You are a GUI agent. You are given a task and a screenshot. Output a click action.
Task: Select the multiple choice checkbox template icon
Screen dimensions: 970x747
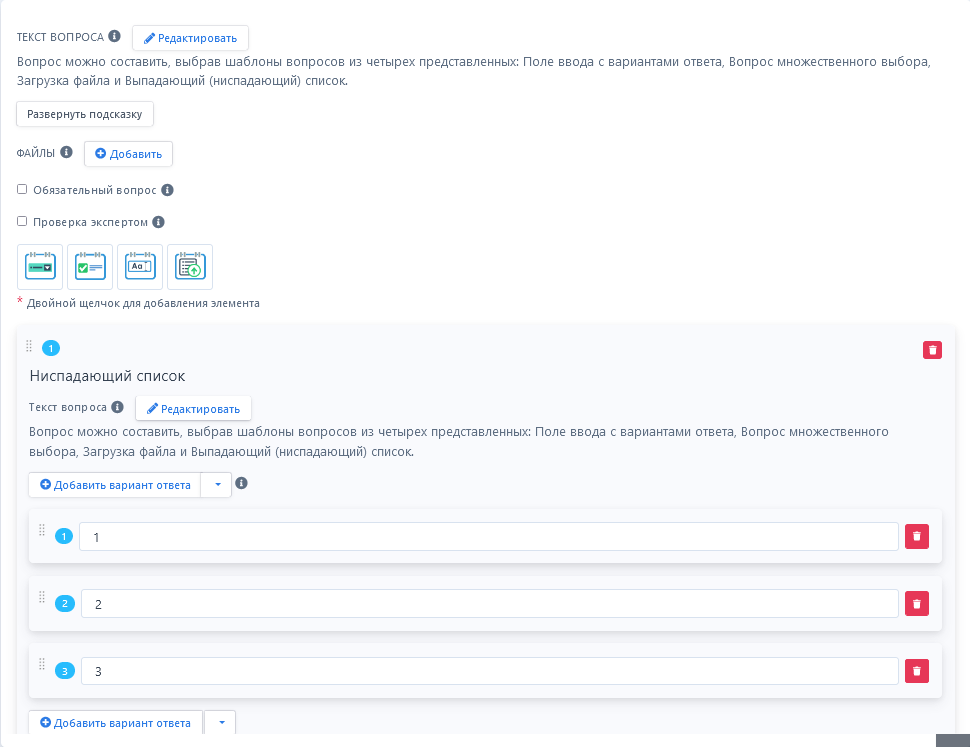pyautogui.click(x=90, y=267)
